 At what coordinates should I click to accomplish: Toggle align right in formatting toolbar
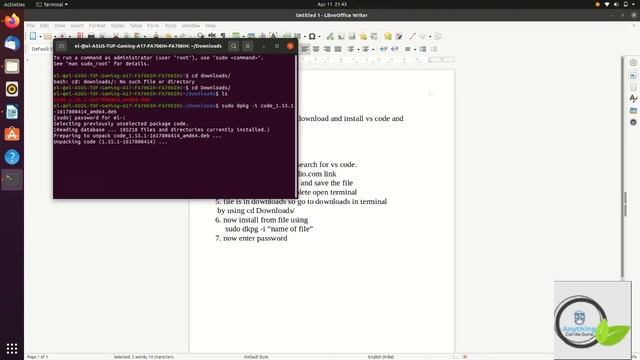point(327,49)
